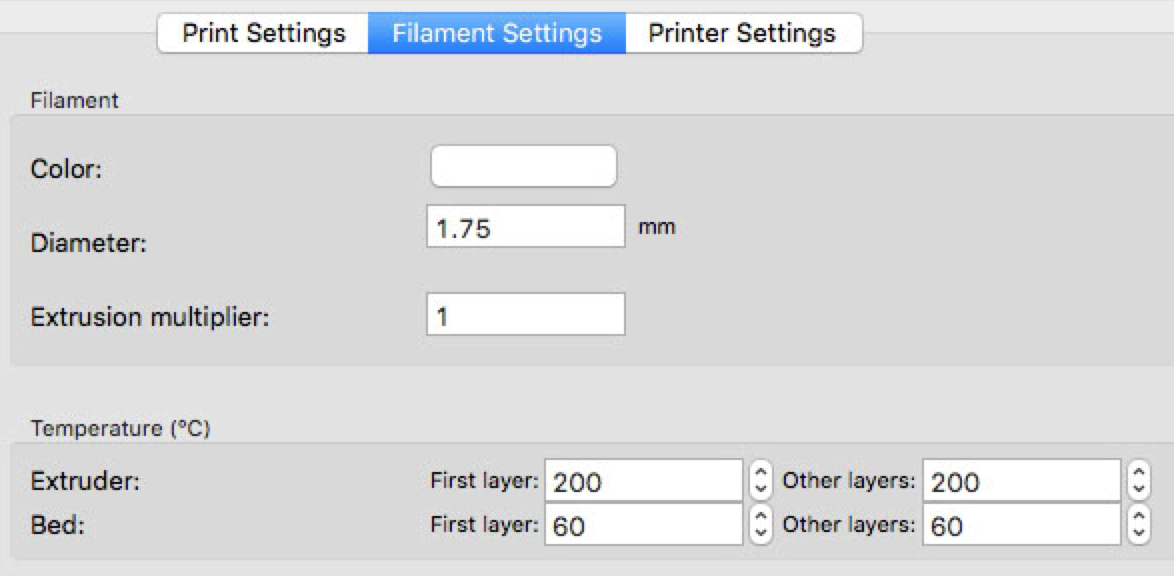Click the Diameter label text

point(88,243)
